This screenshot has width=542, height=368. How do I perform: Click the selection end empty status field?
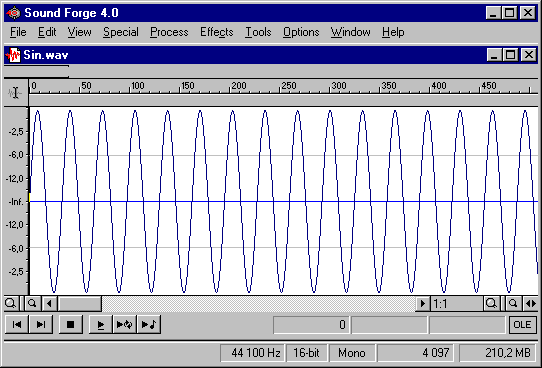click(x=390, y=325)
